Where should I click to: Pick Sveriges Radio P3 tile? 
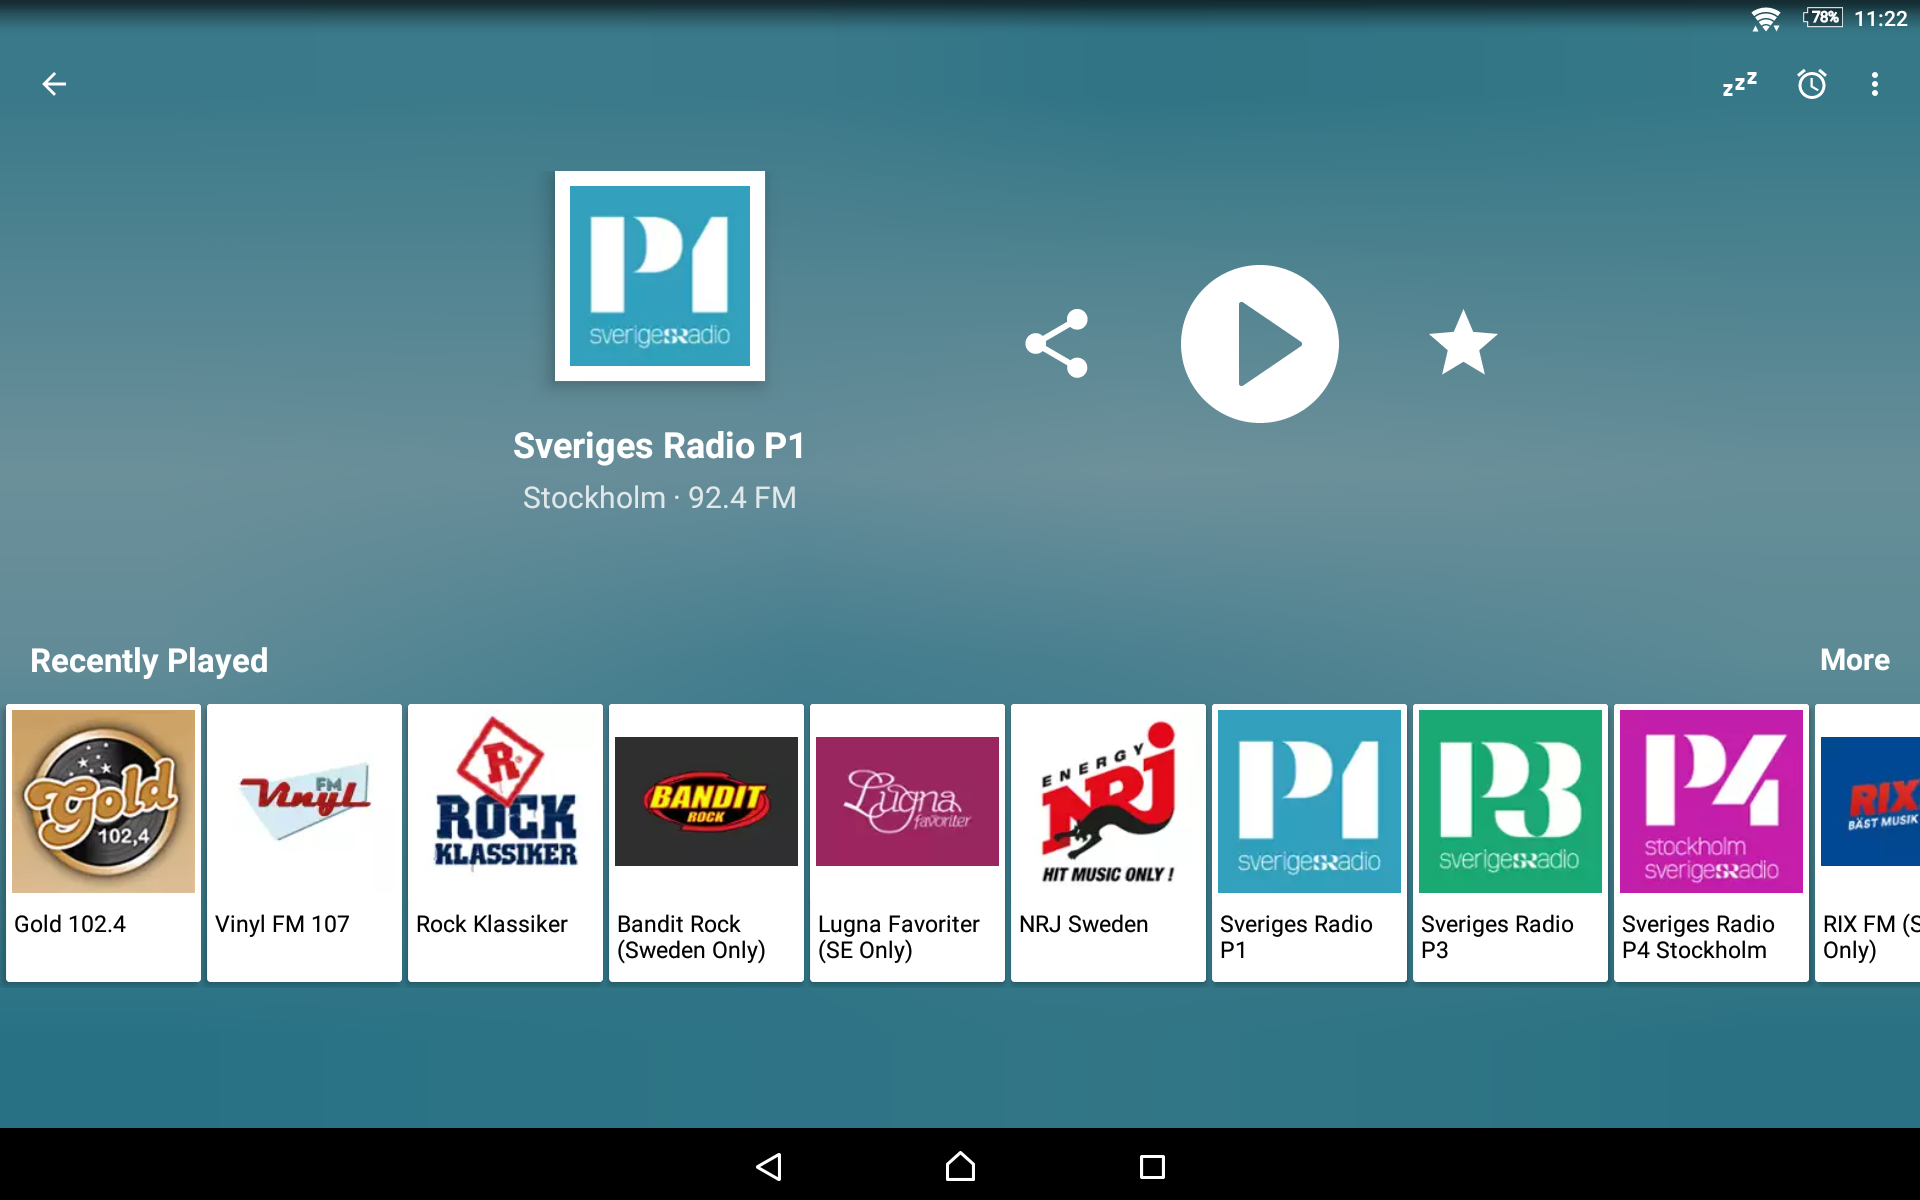pyautogui.click(x=1510, y=842)
